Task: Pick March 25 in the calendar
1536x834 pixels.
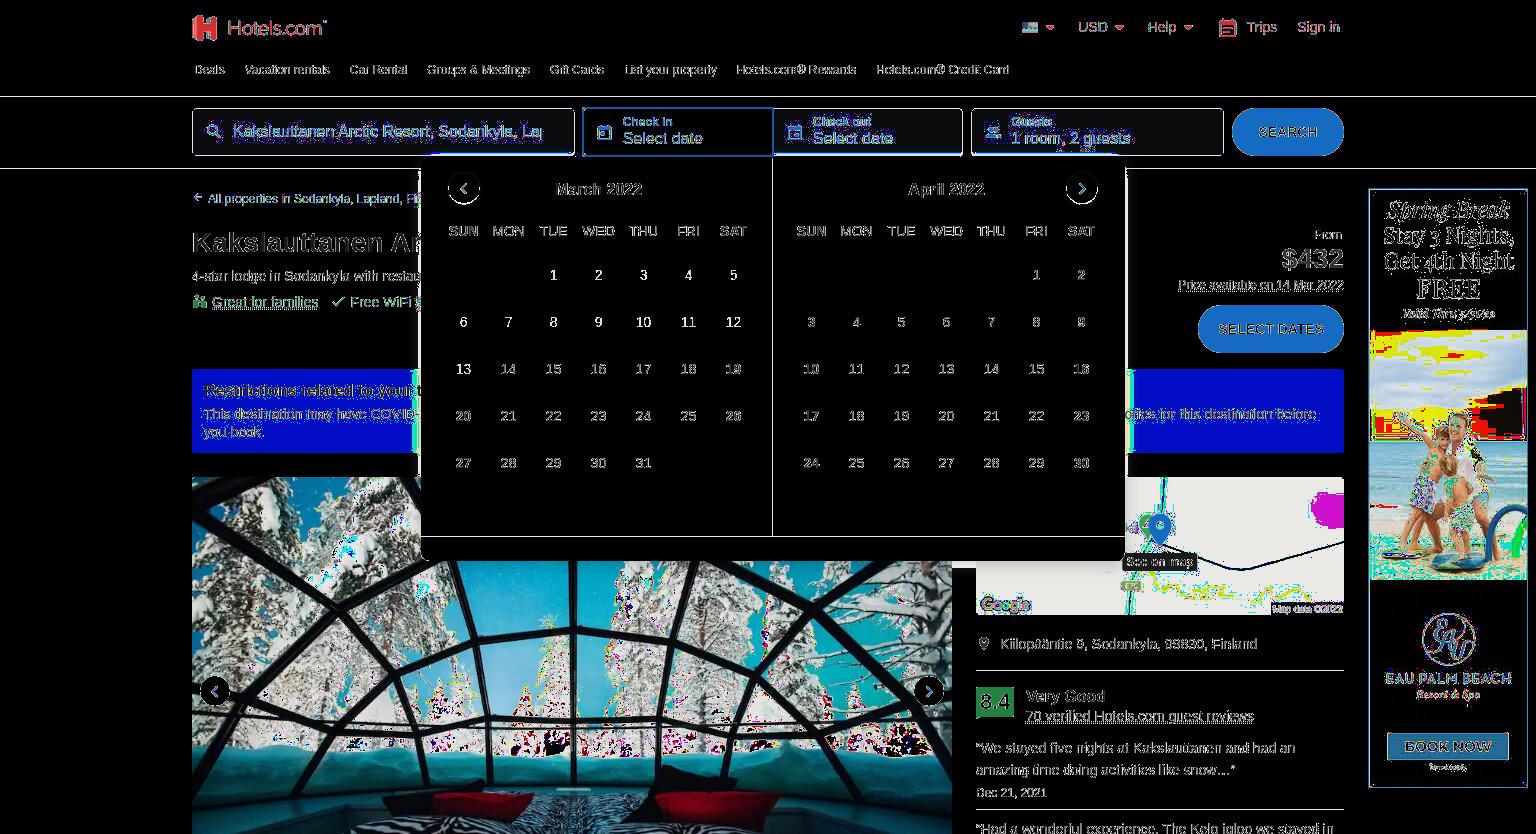Action: [x=688, y=416]
